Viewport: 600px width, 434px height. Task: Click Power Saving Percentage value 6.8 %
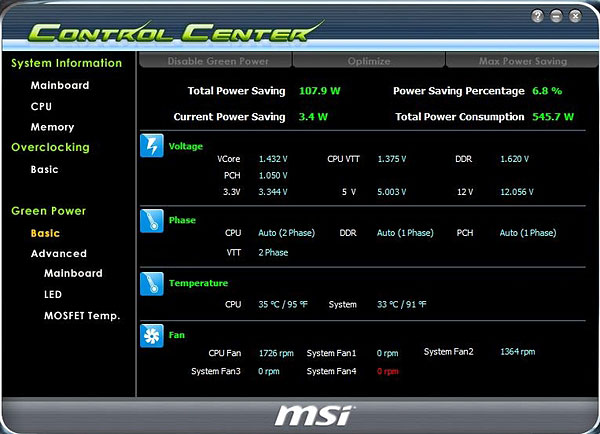(547, 91)
